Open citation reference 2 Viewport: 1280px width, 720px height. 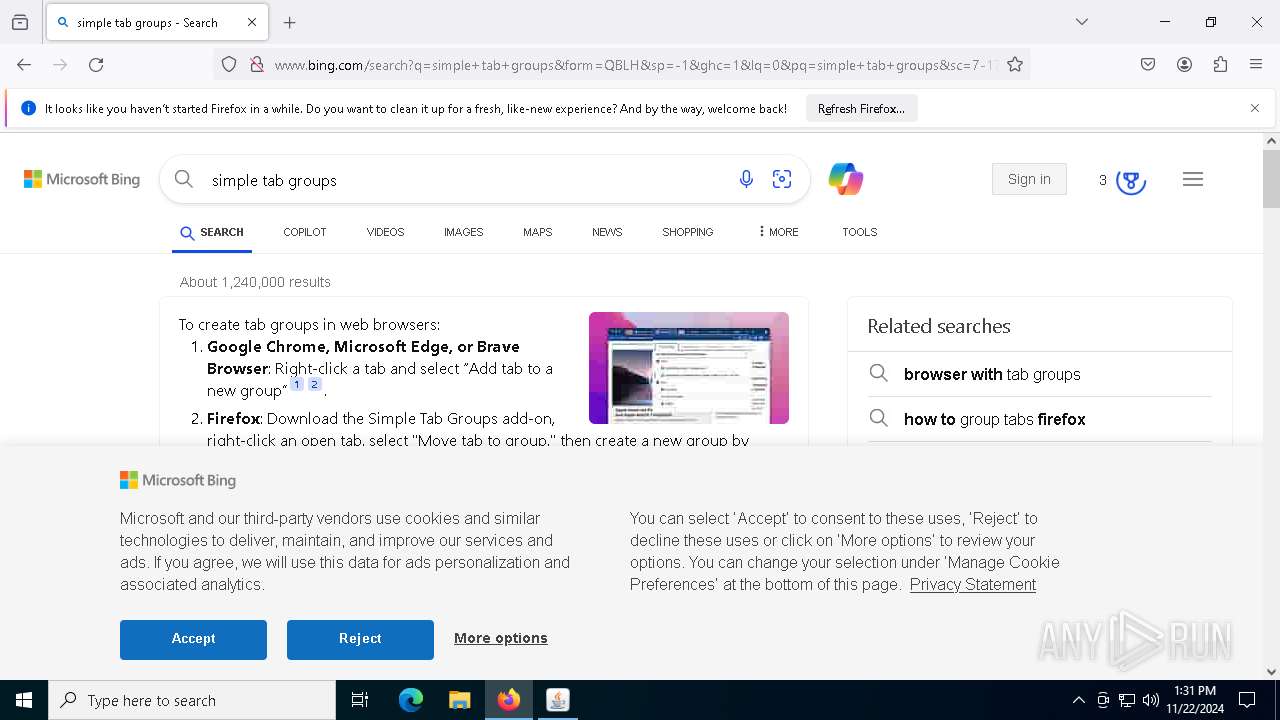pos(314,384)
